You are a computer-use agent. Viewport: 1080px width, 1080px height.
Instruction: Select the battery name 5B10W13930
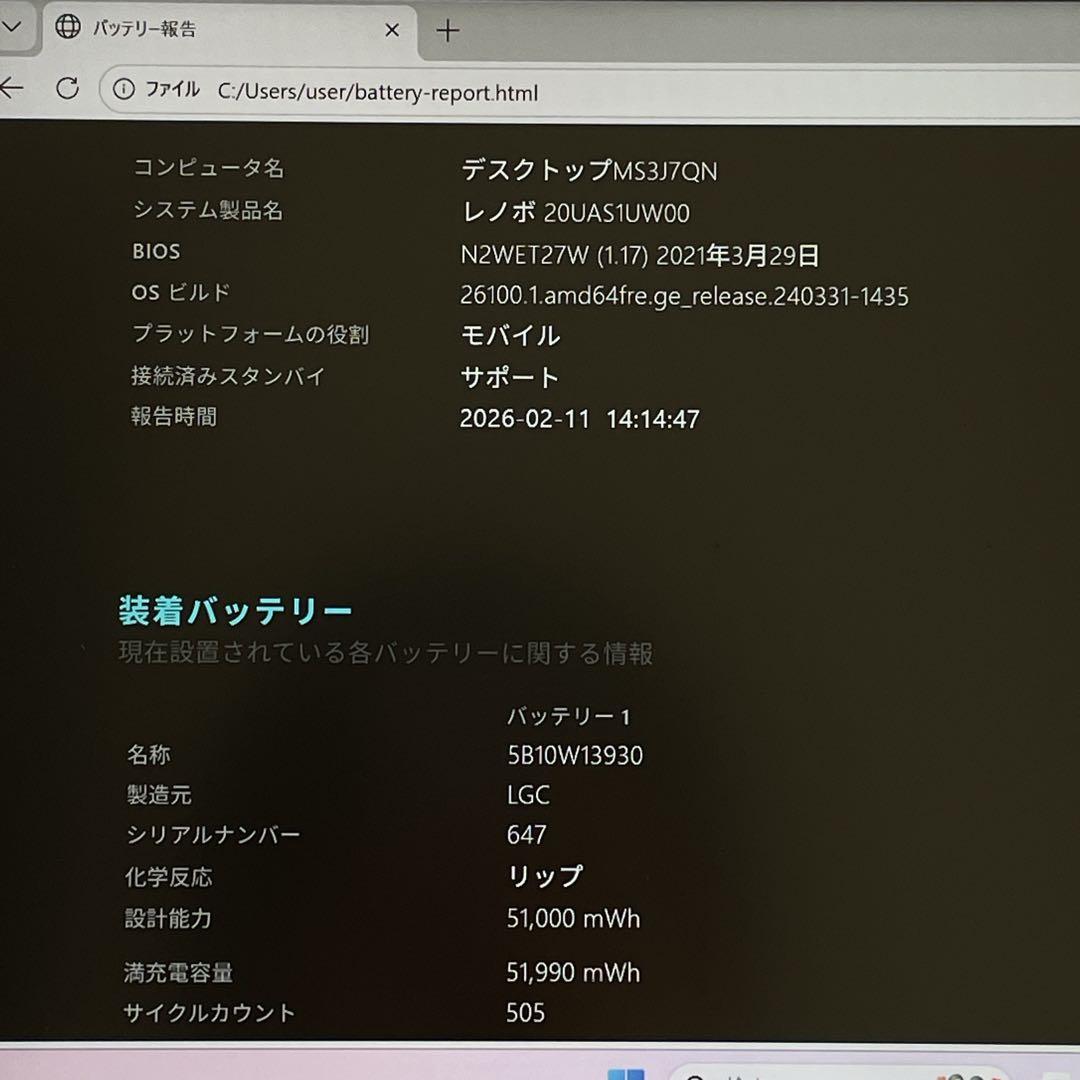pos(572,756)
